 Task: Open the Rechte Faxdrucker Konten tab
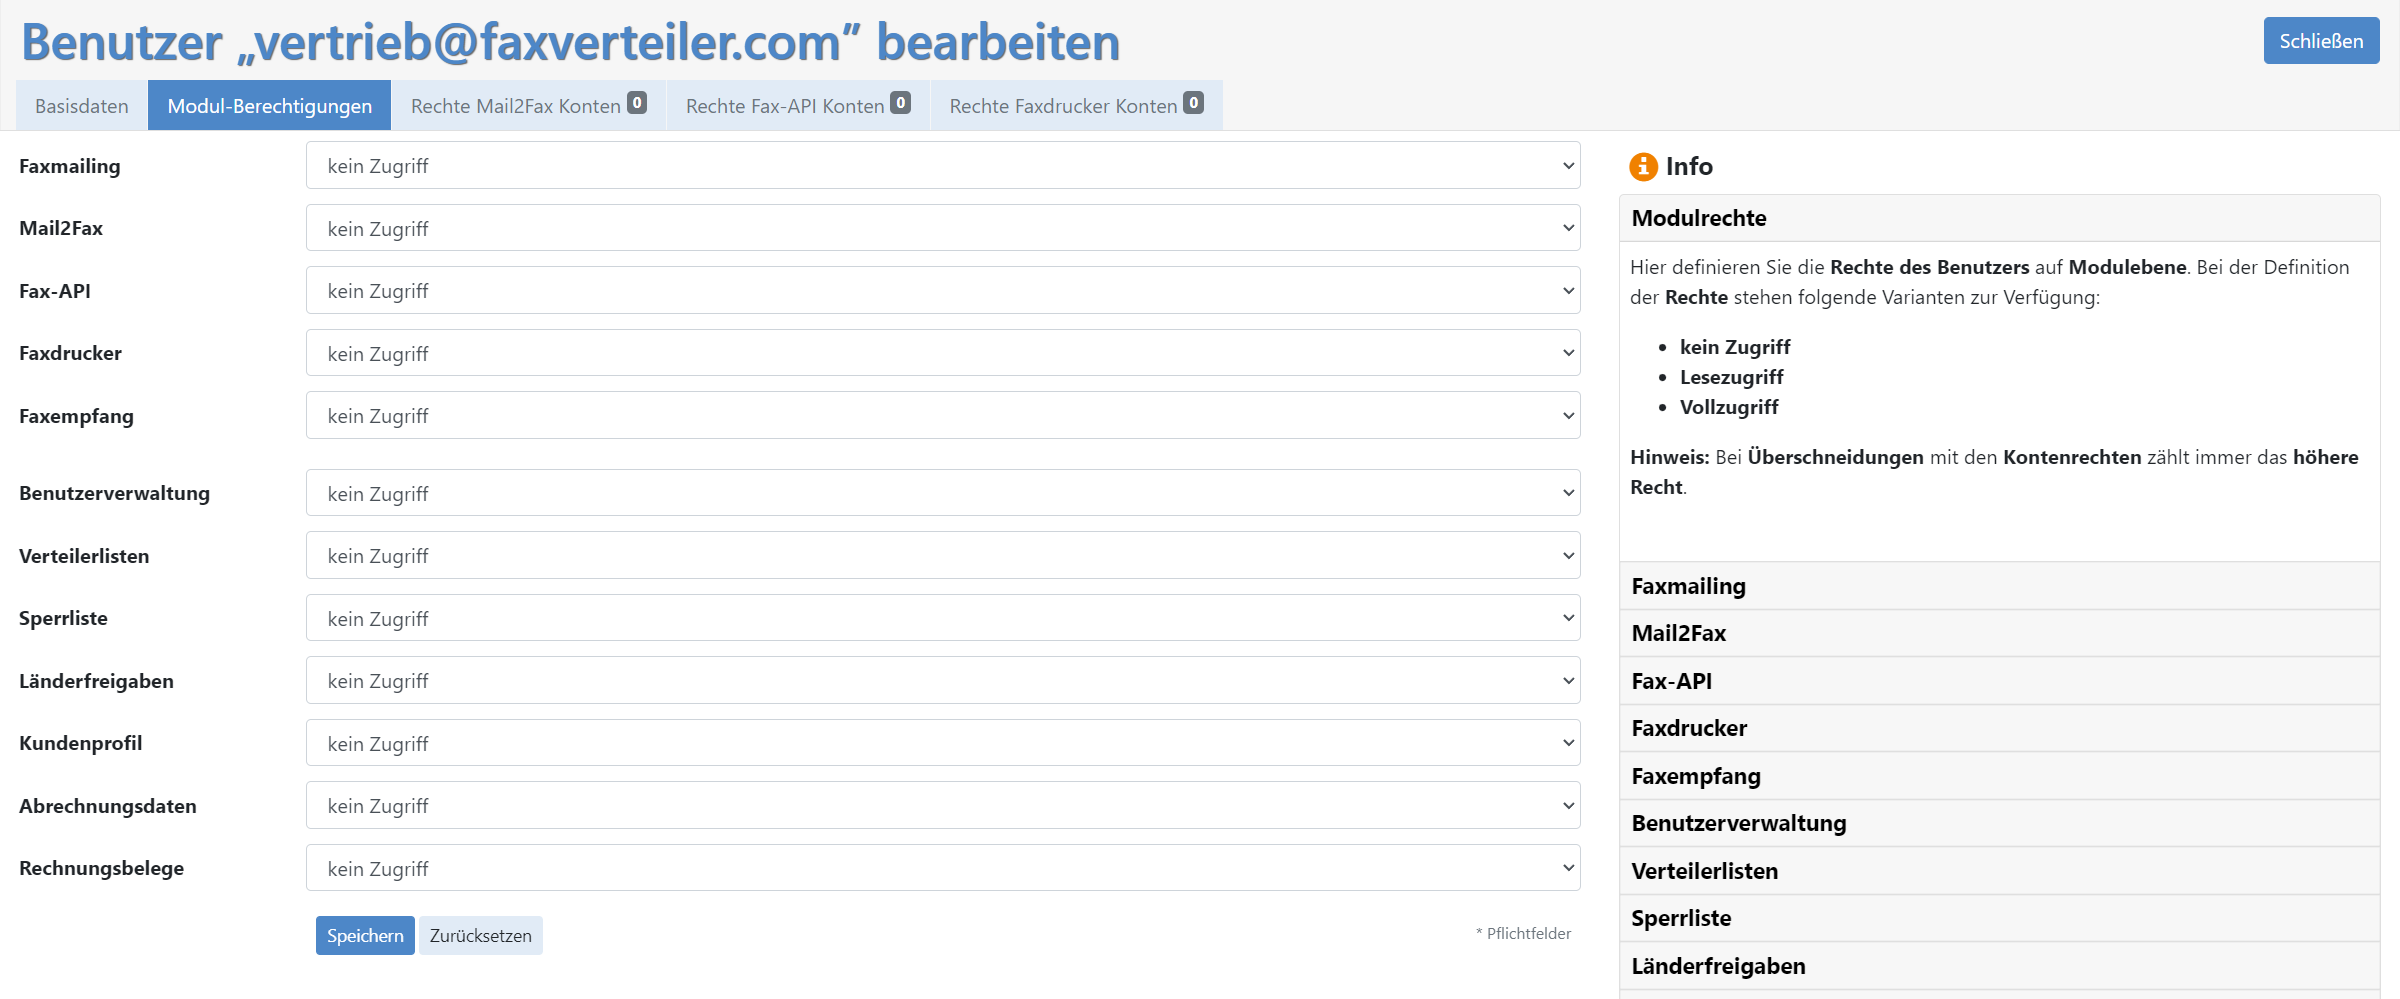coord(1076,106)
